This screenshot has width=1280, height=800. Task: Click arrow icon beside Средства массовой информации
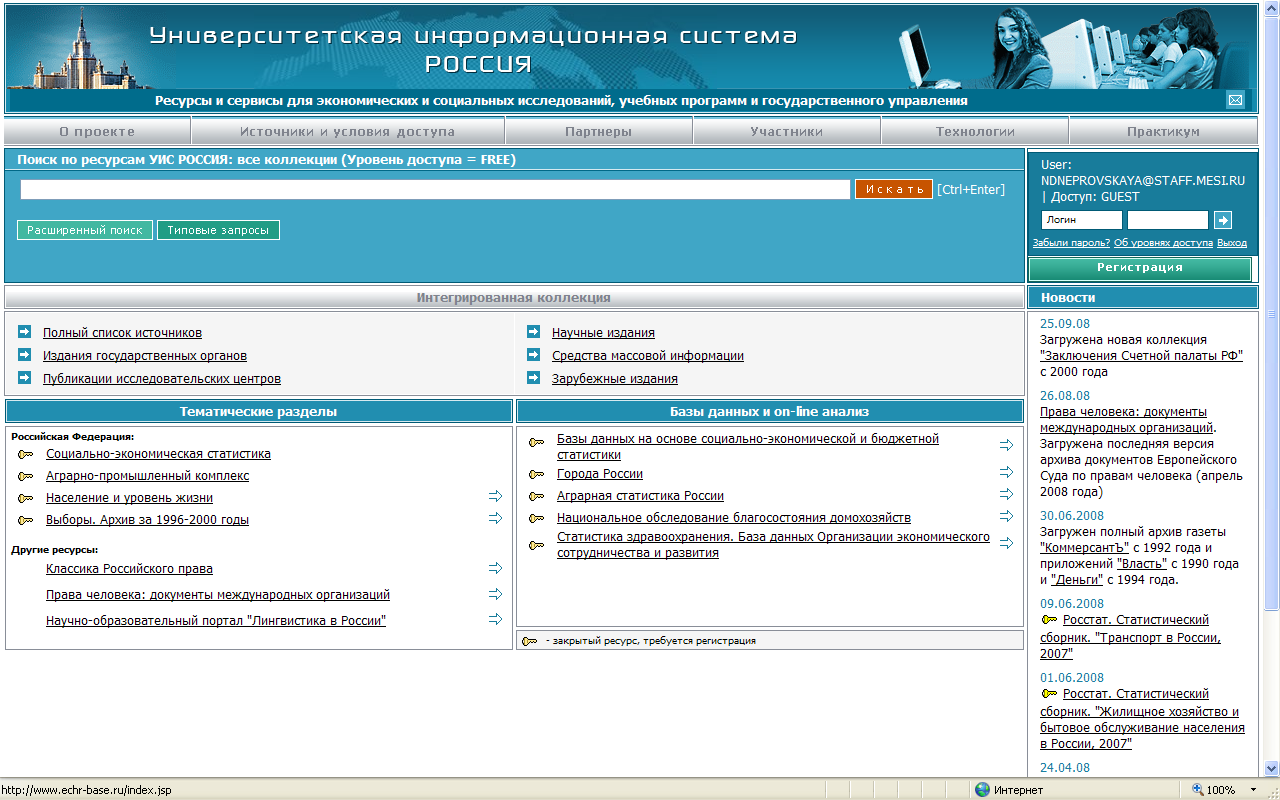[x=533, y=355]
